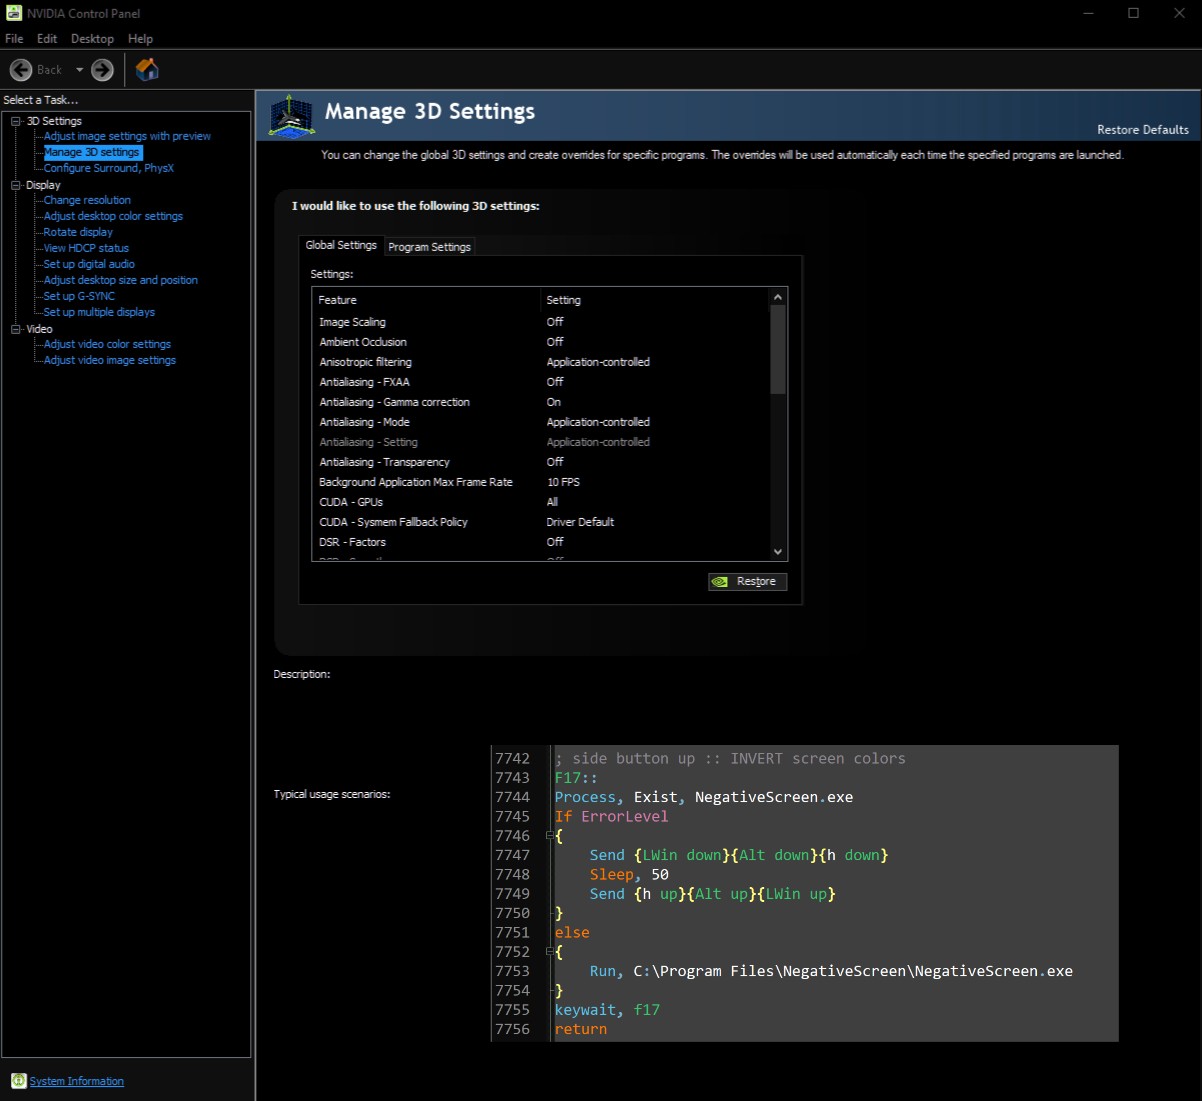Screen dimensions: 1202x1101
Task: Click Restore Defaults link
Action: tap(1142, 130)
